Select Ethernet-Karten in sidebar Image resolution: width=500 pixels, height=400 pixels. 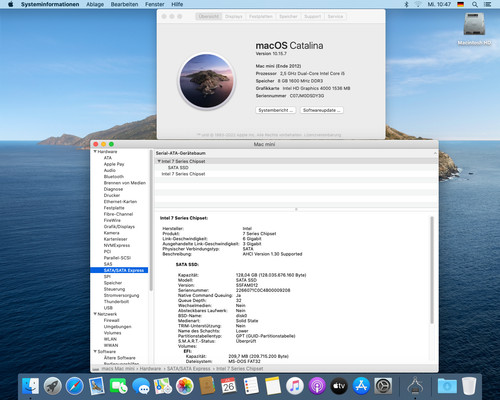point(120,202)
